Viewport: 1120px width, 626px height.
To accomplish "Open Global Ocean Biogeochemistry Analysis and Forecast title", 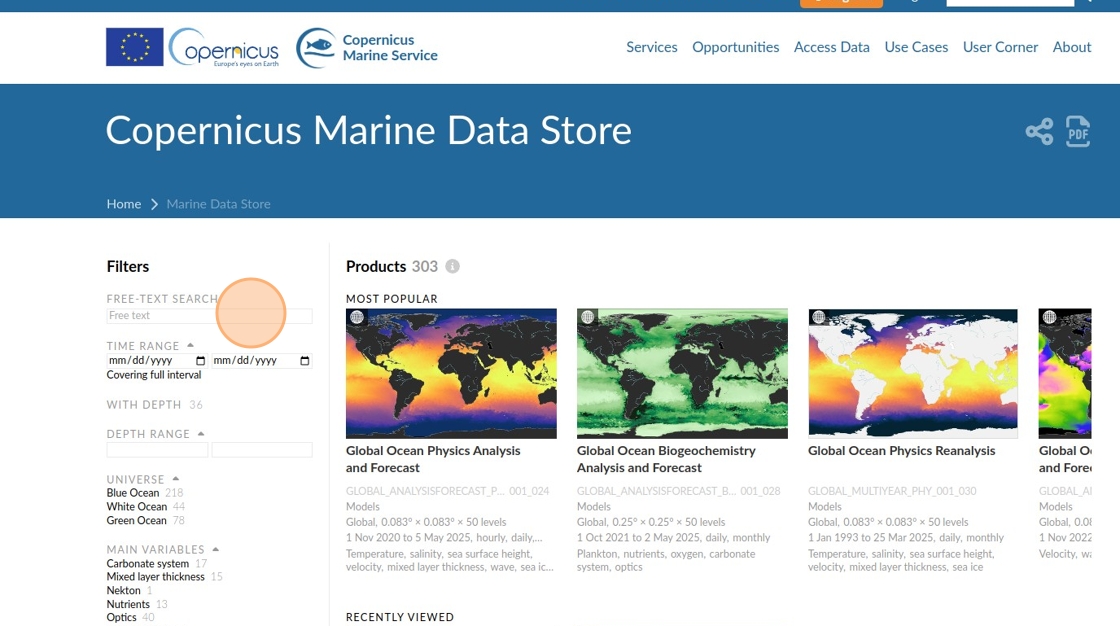I will [x=666, y=459].
